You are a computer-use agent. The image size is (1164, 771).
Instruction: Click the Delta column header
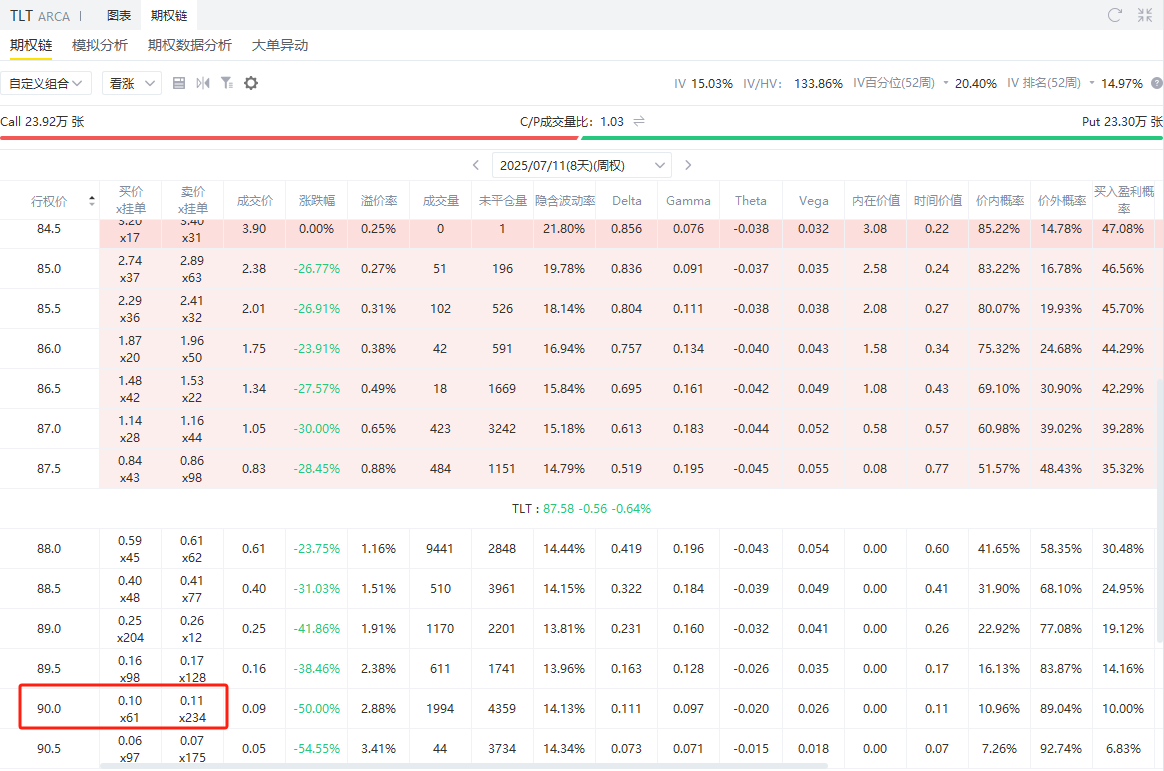coord(627,200)
